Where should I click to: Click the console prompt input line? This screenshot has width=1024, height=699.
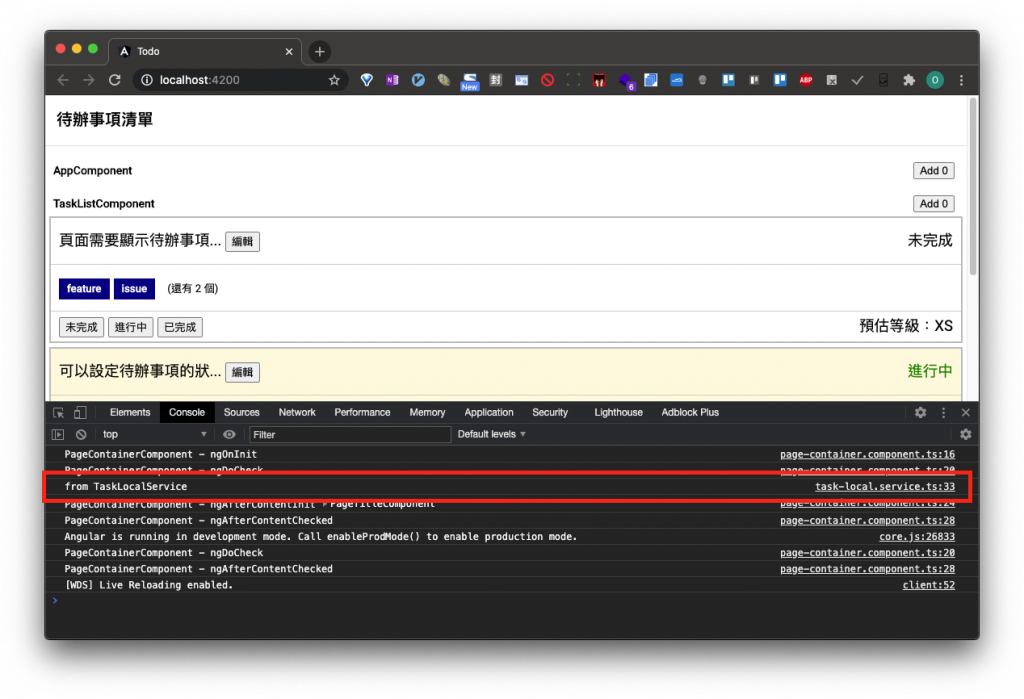[509, 601]
